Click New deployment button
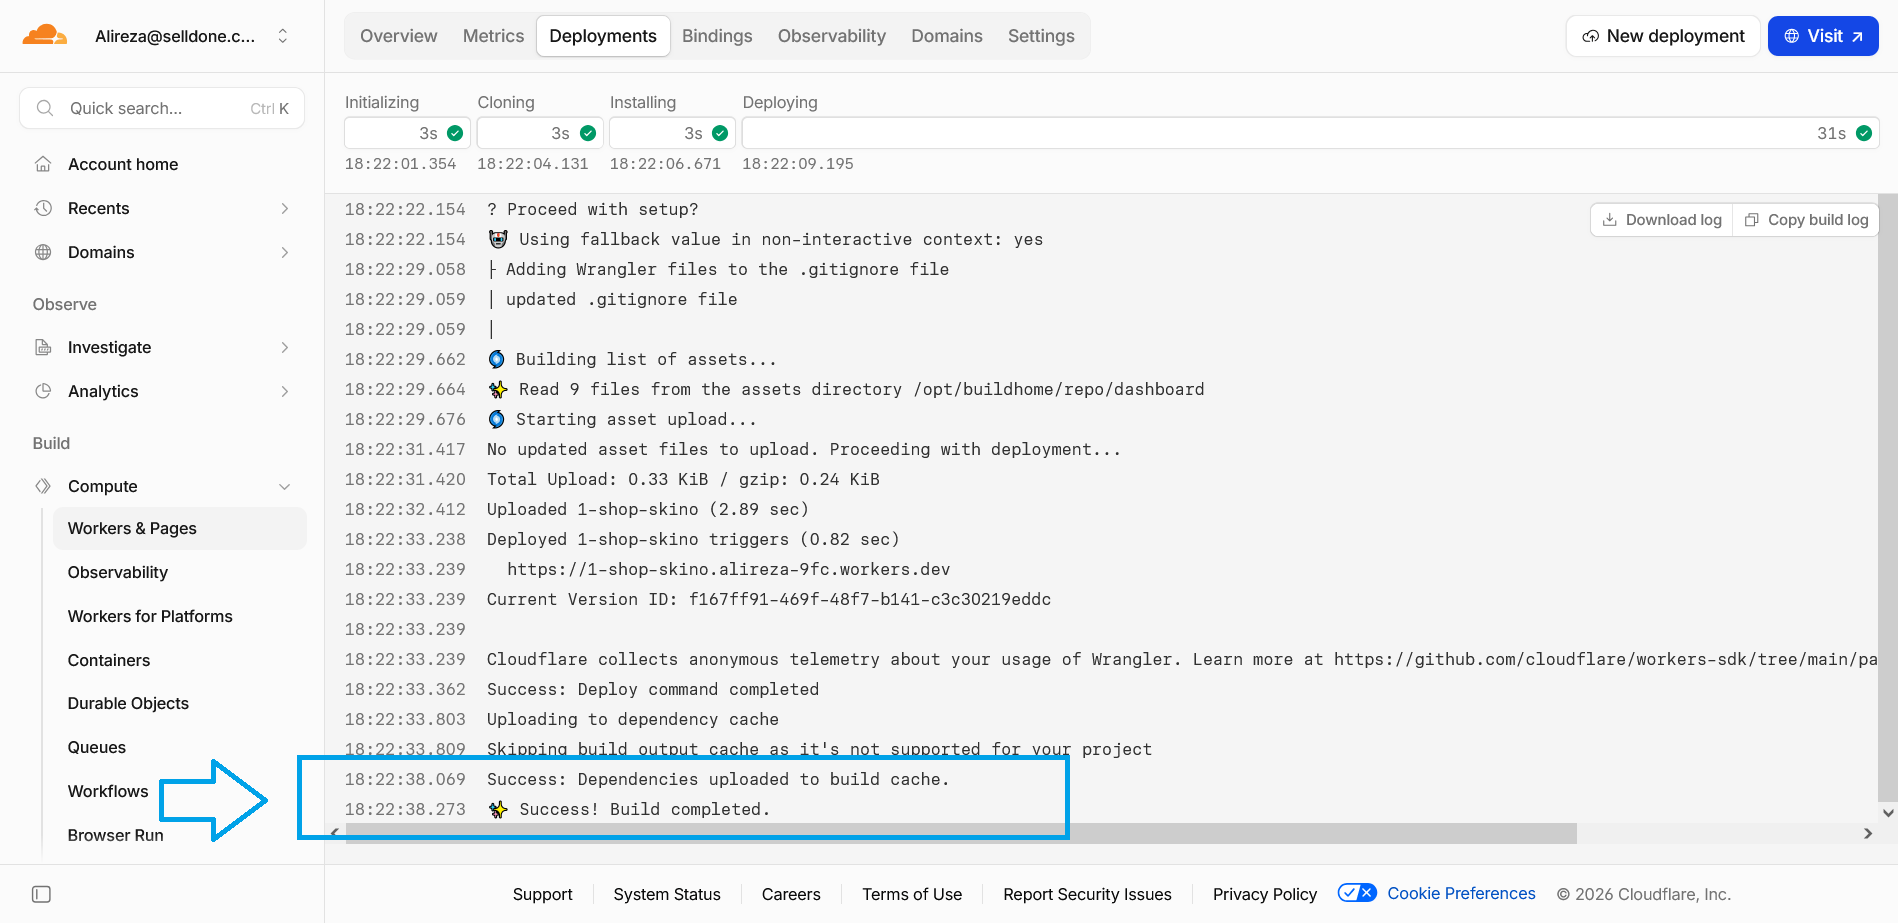The height and width of the screenshot is (923, 1898). (1663, 36)
